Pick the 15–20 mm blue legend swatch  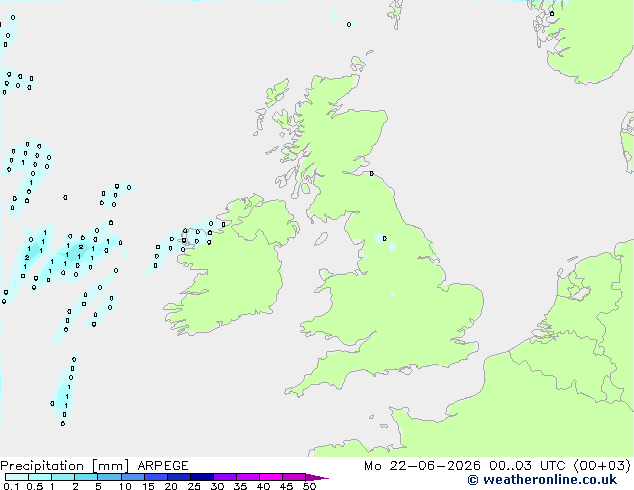point(156,477)
